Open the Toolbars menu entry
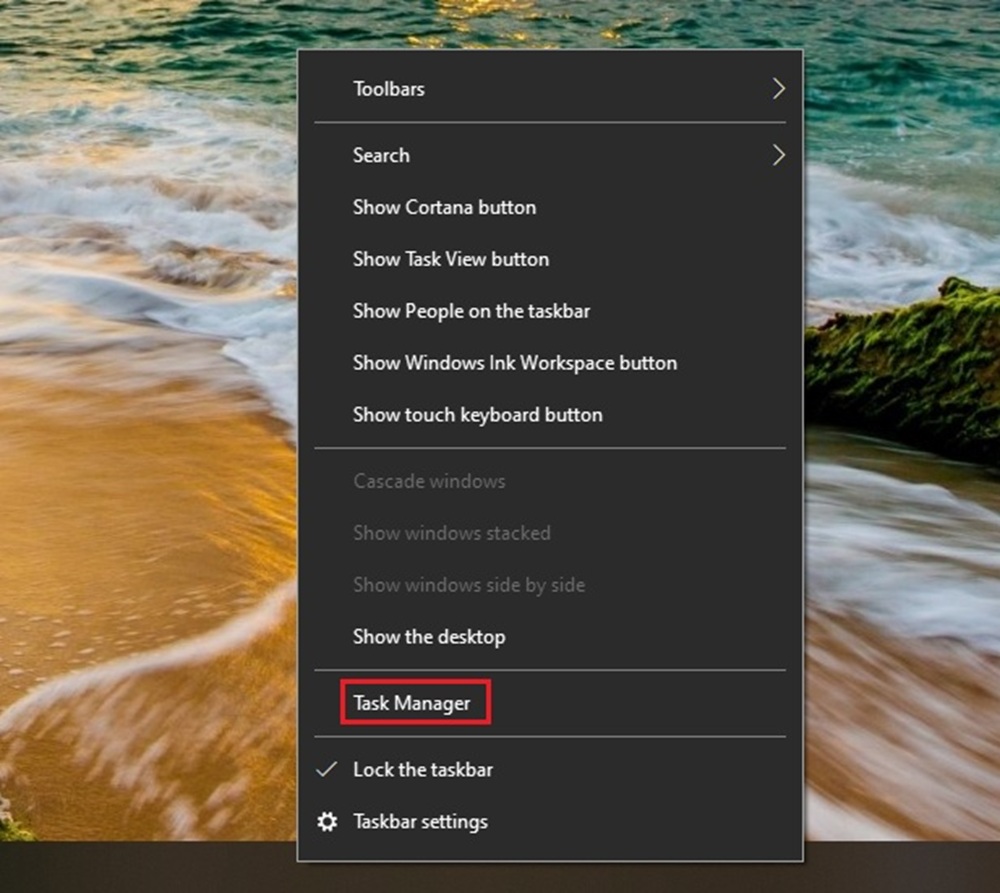The width and height of the screenshot is (1000, 893). [x=389, y=89]
